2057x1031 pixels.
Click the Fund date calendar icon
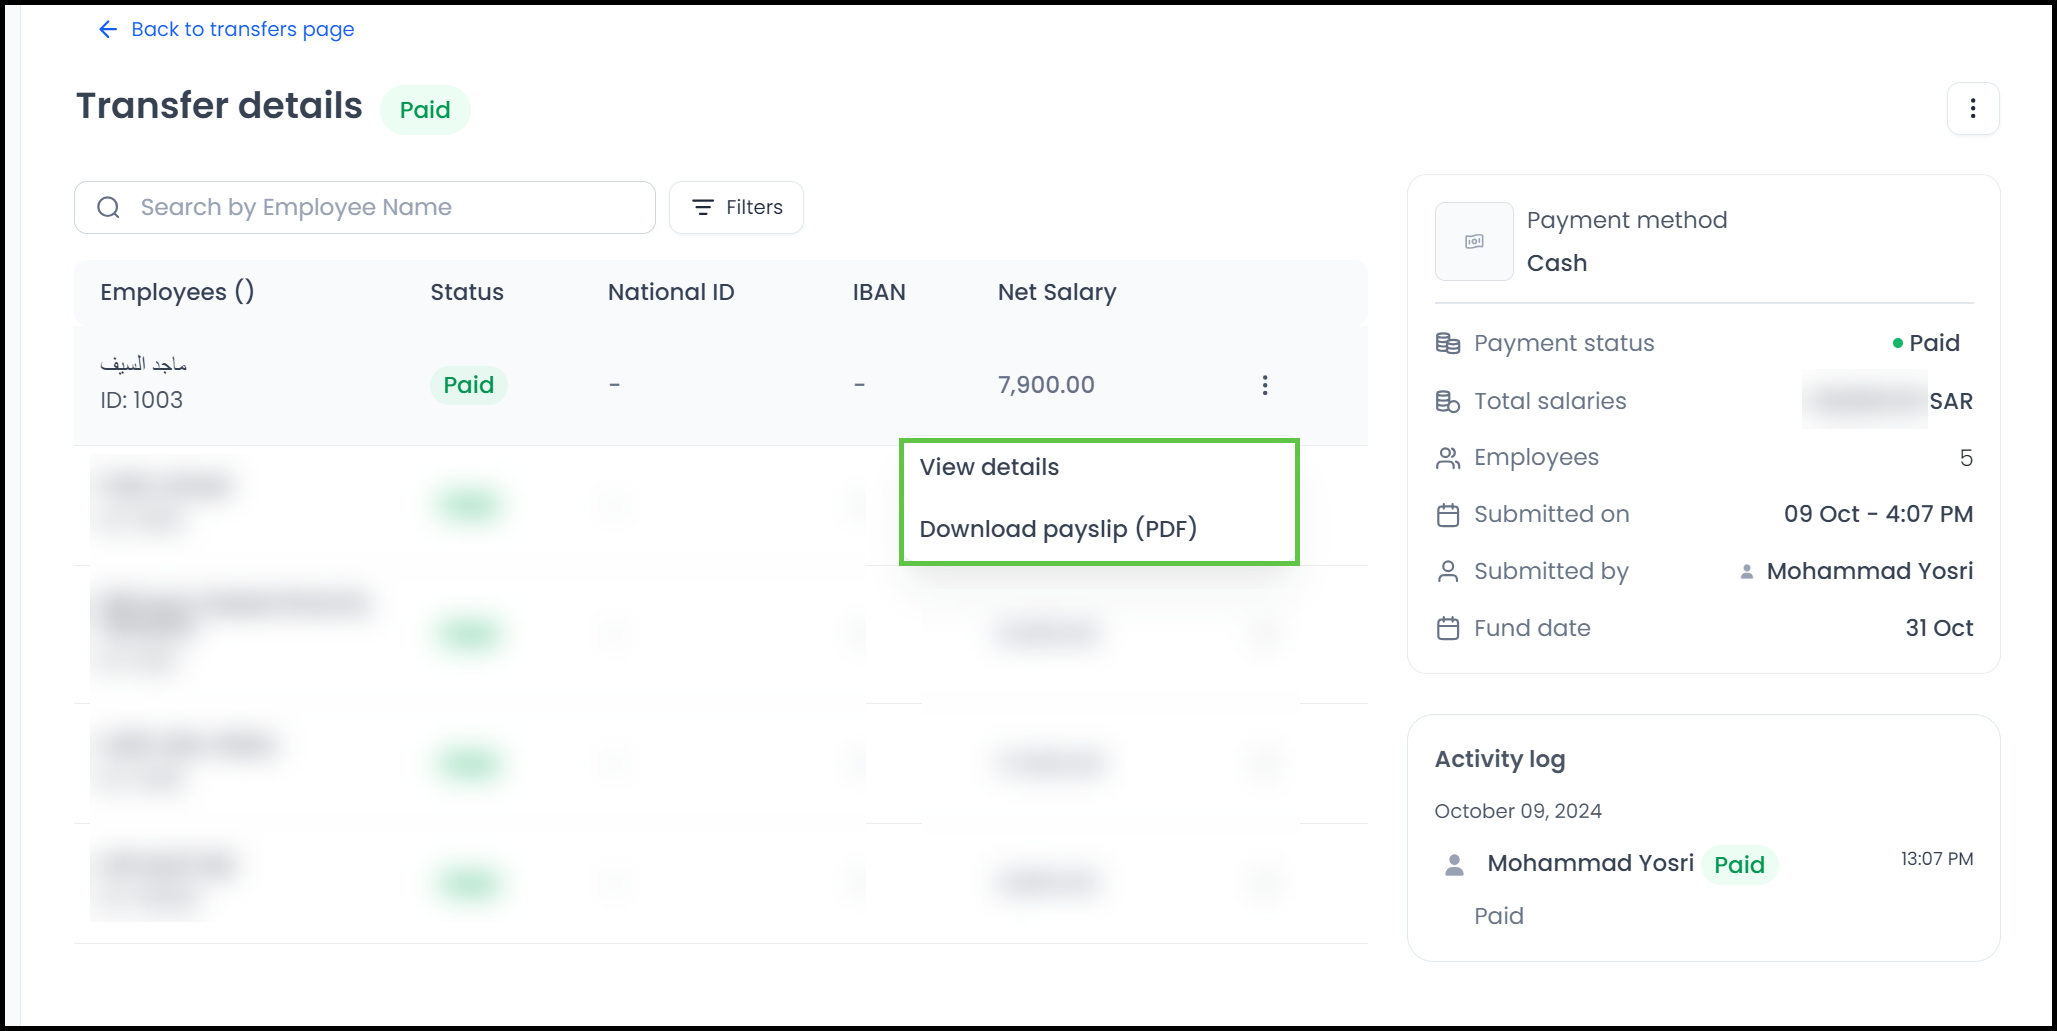(x=1447, y=628)
